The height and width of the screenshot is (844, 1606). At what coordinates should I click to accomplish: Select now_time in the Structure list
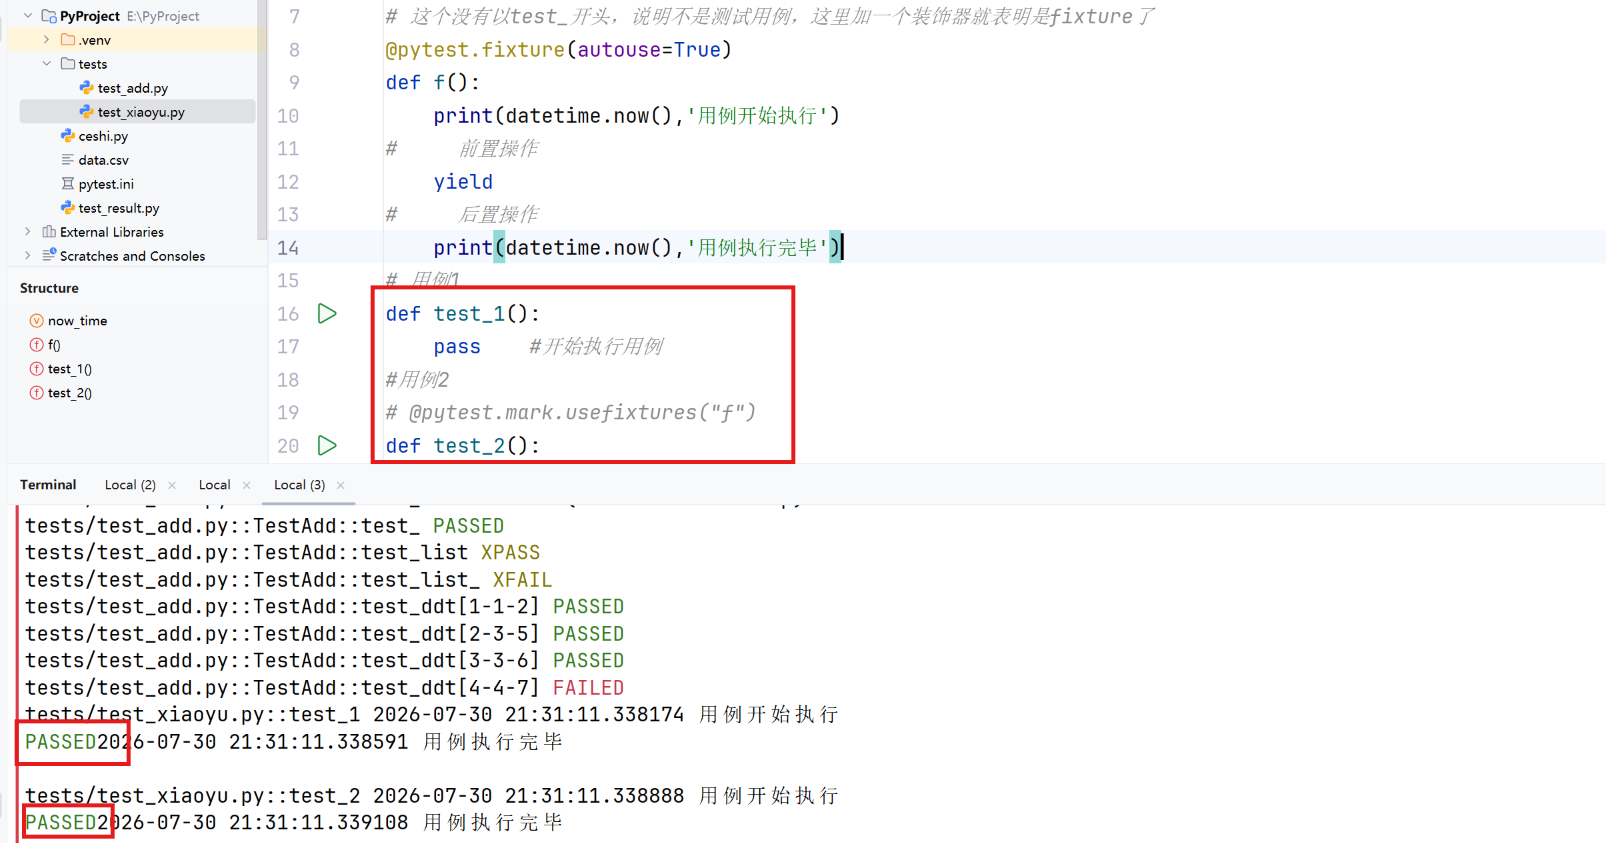pos(77,321)
